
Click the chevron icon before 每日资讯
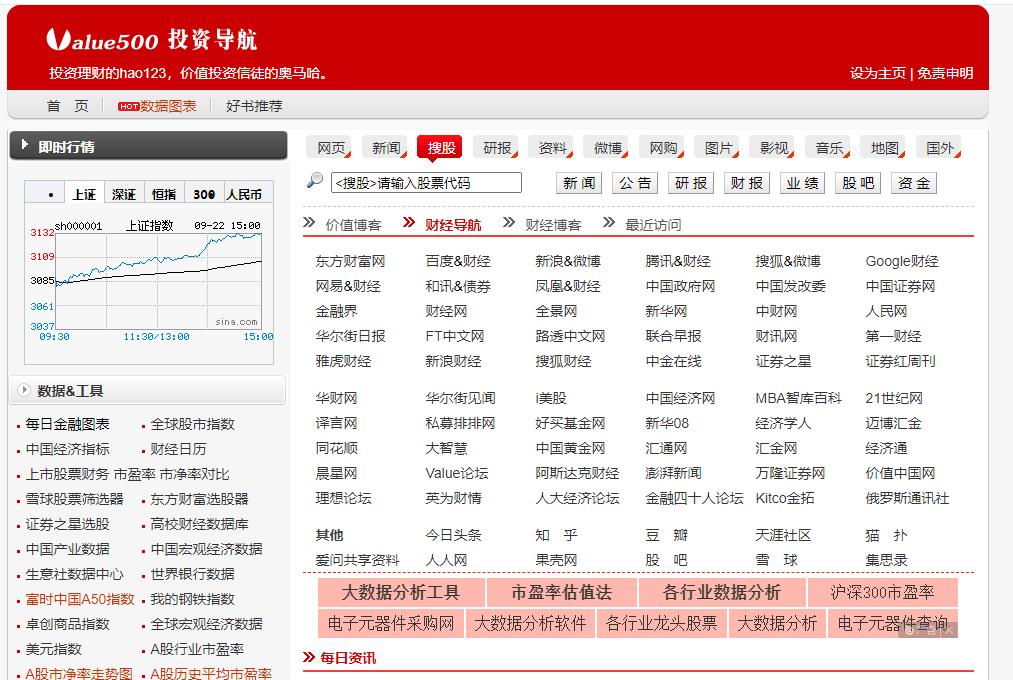tap(309, 657)
